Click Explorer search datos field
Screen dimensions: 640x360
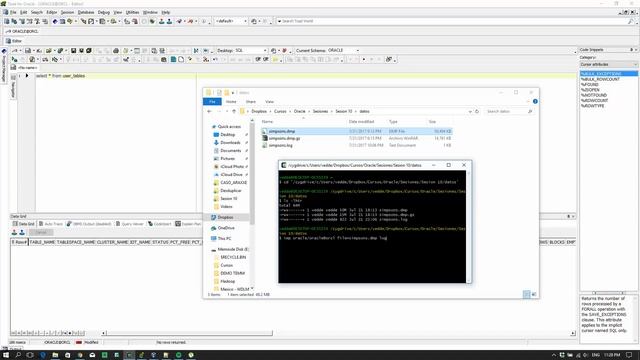(509, 111)
